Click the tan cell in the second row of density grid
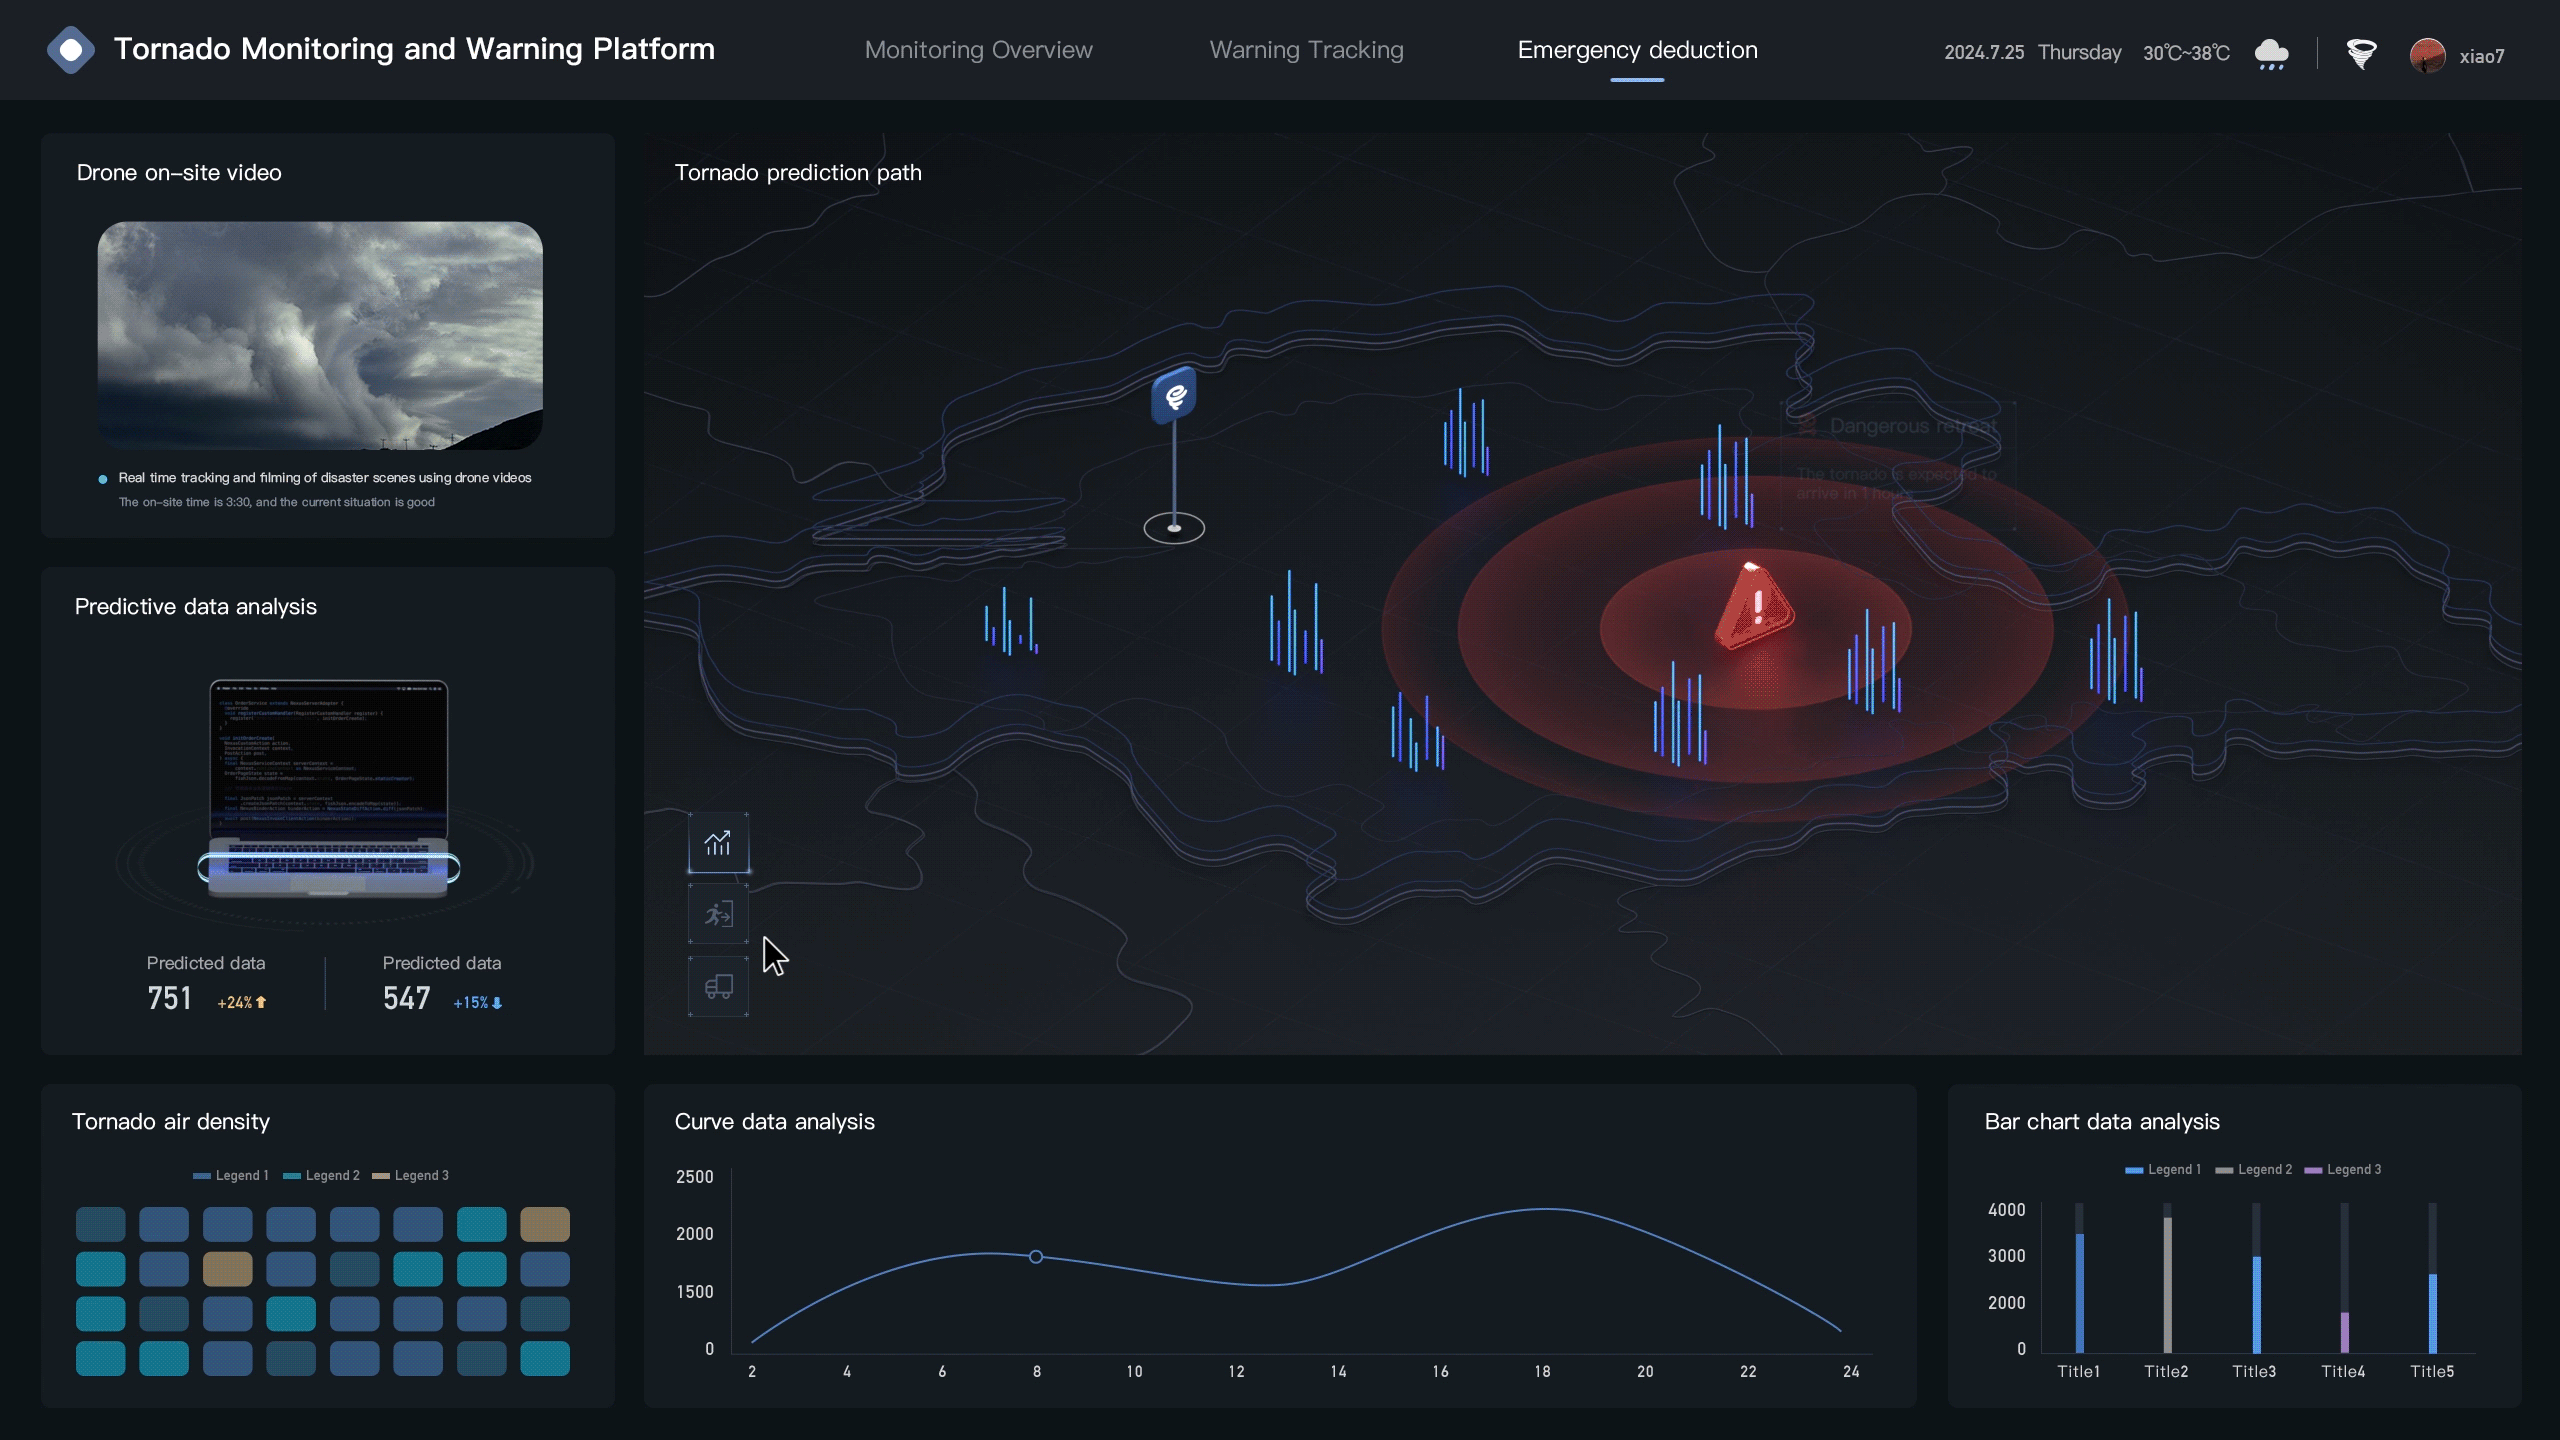The height and width of the screenshot is (1440, 2560). pos(227,1269)
